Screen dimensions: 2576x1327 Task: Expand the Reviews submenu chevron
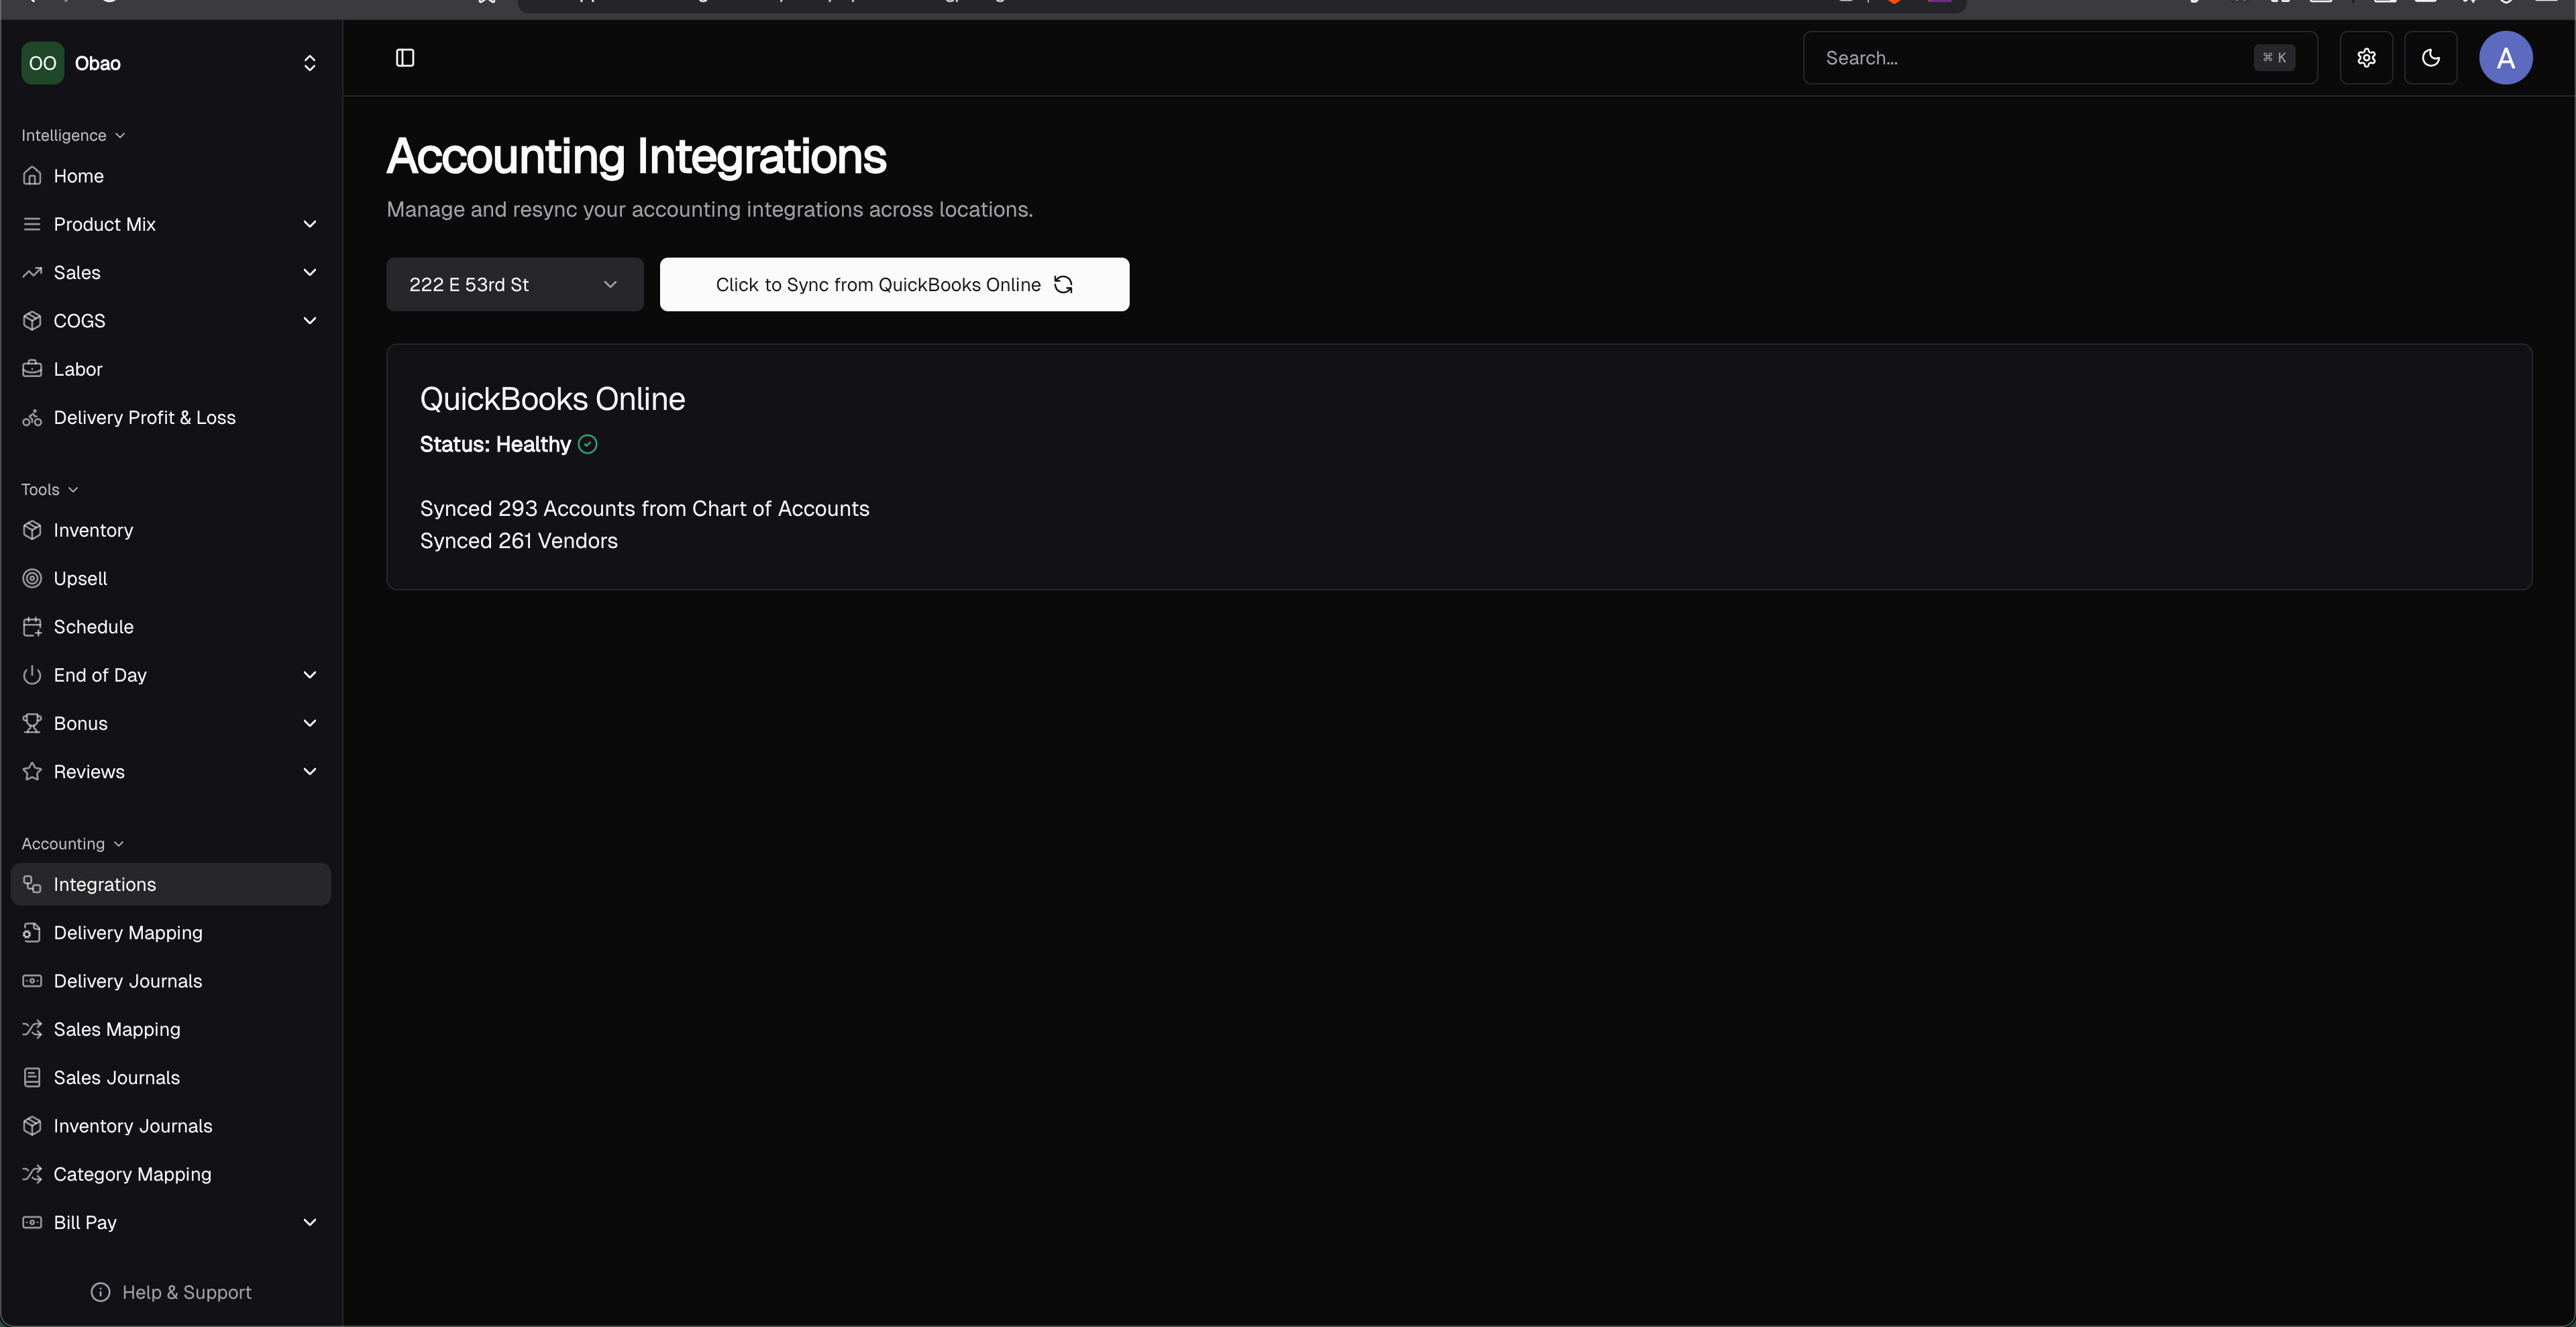(x=310, y=772)
